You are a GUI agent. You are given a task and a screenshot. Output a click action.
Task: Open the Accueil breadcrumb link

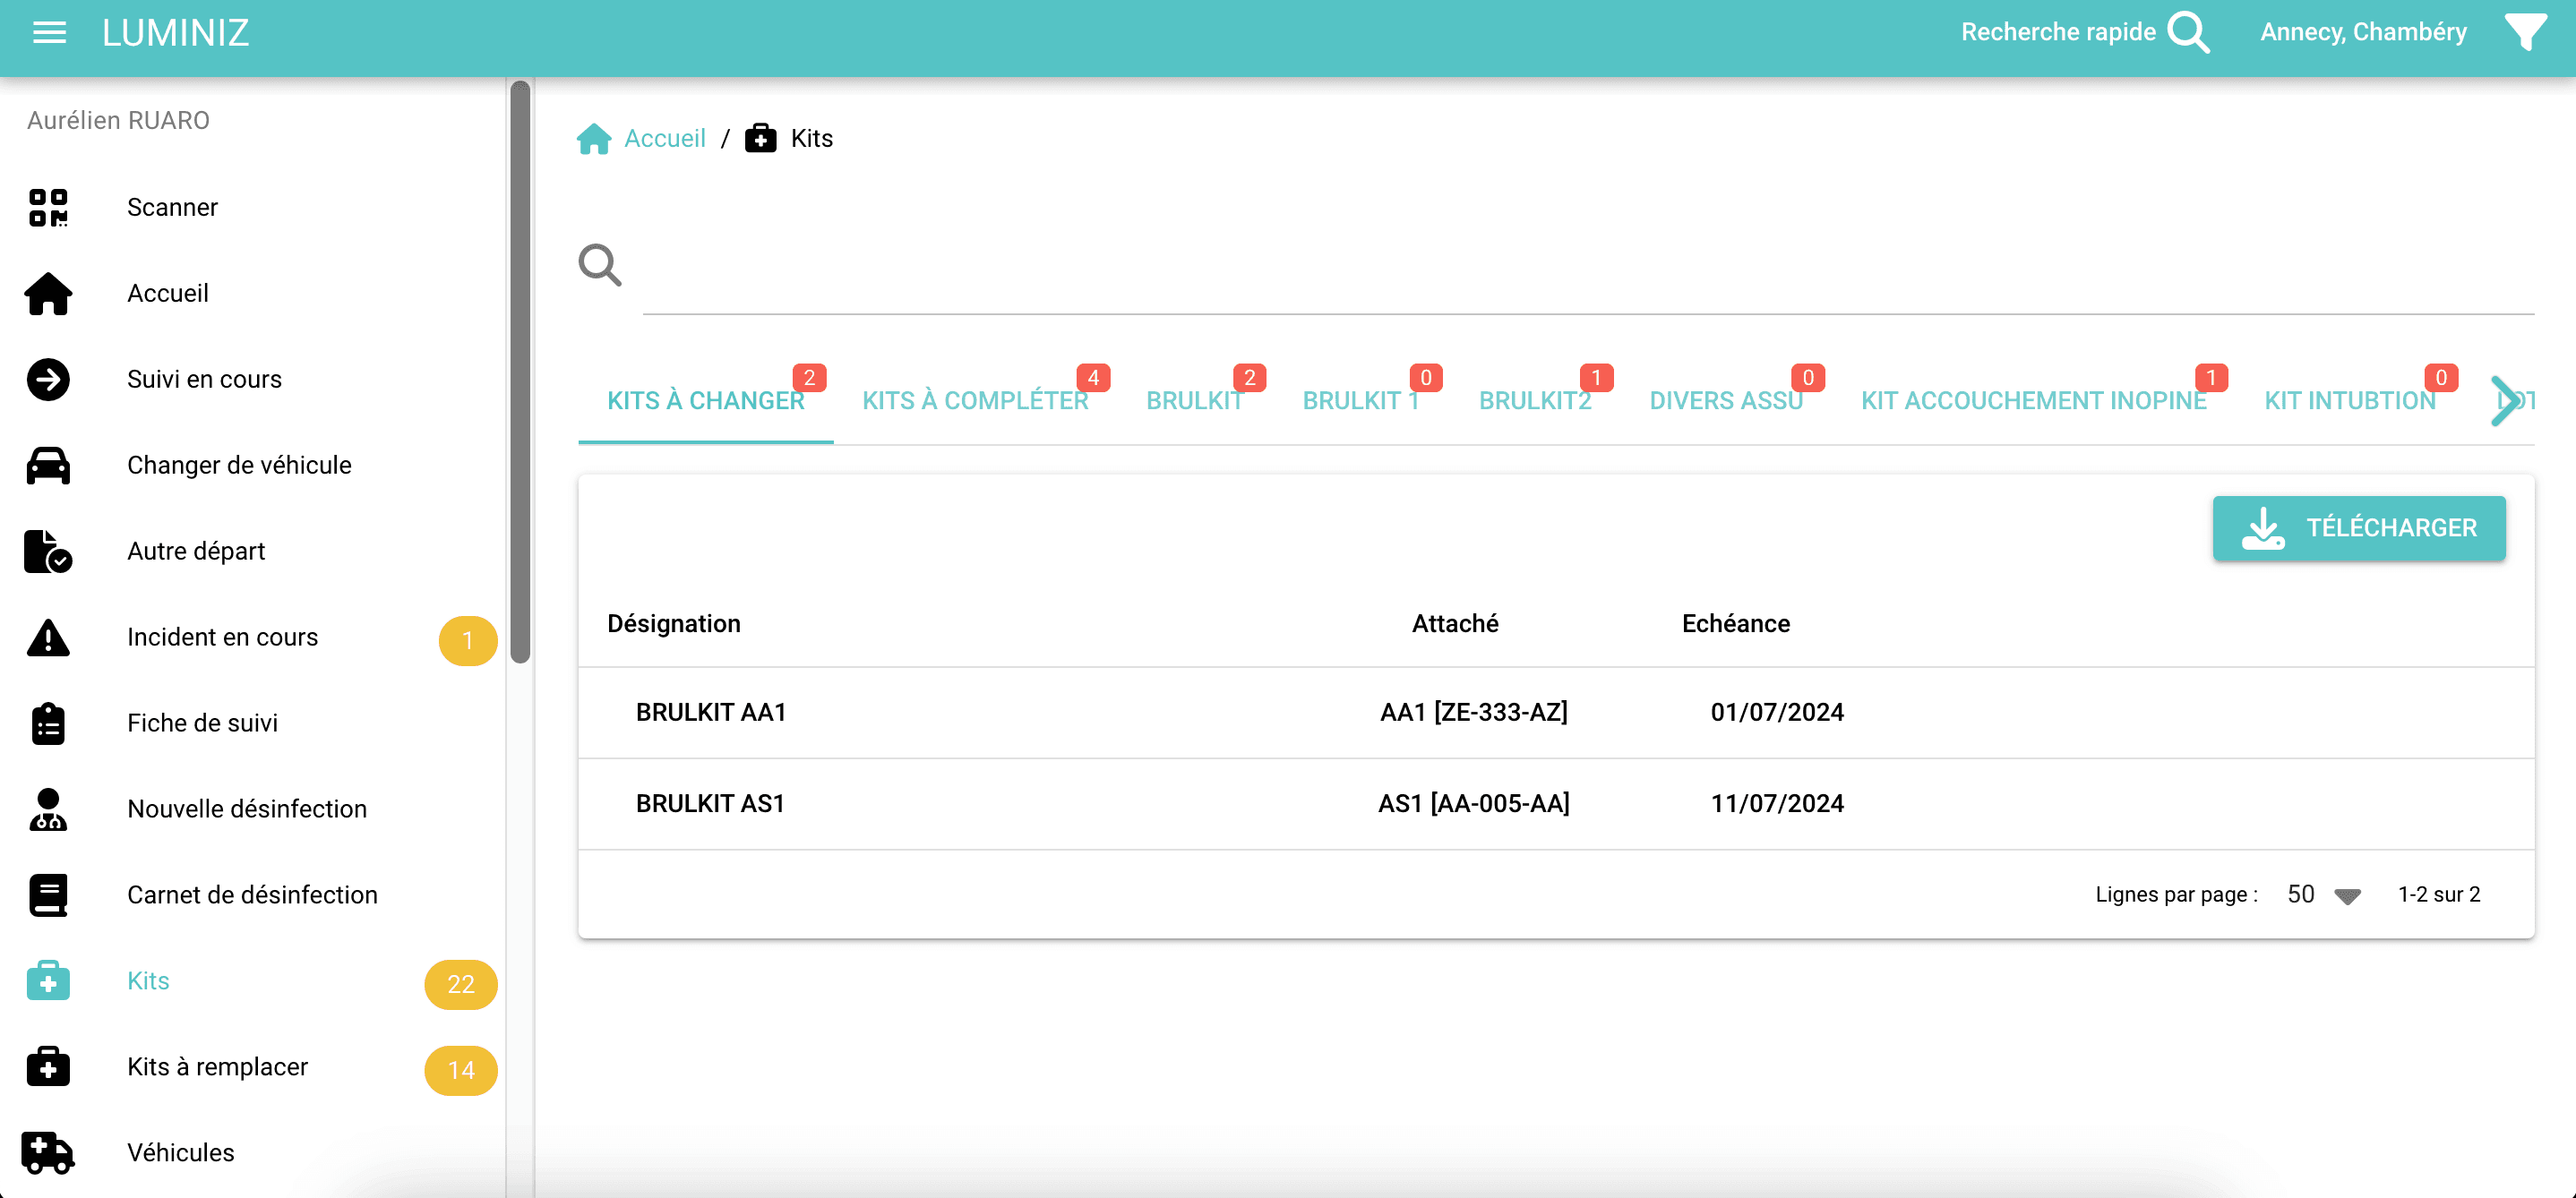coord(665,138)
